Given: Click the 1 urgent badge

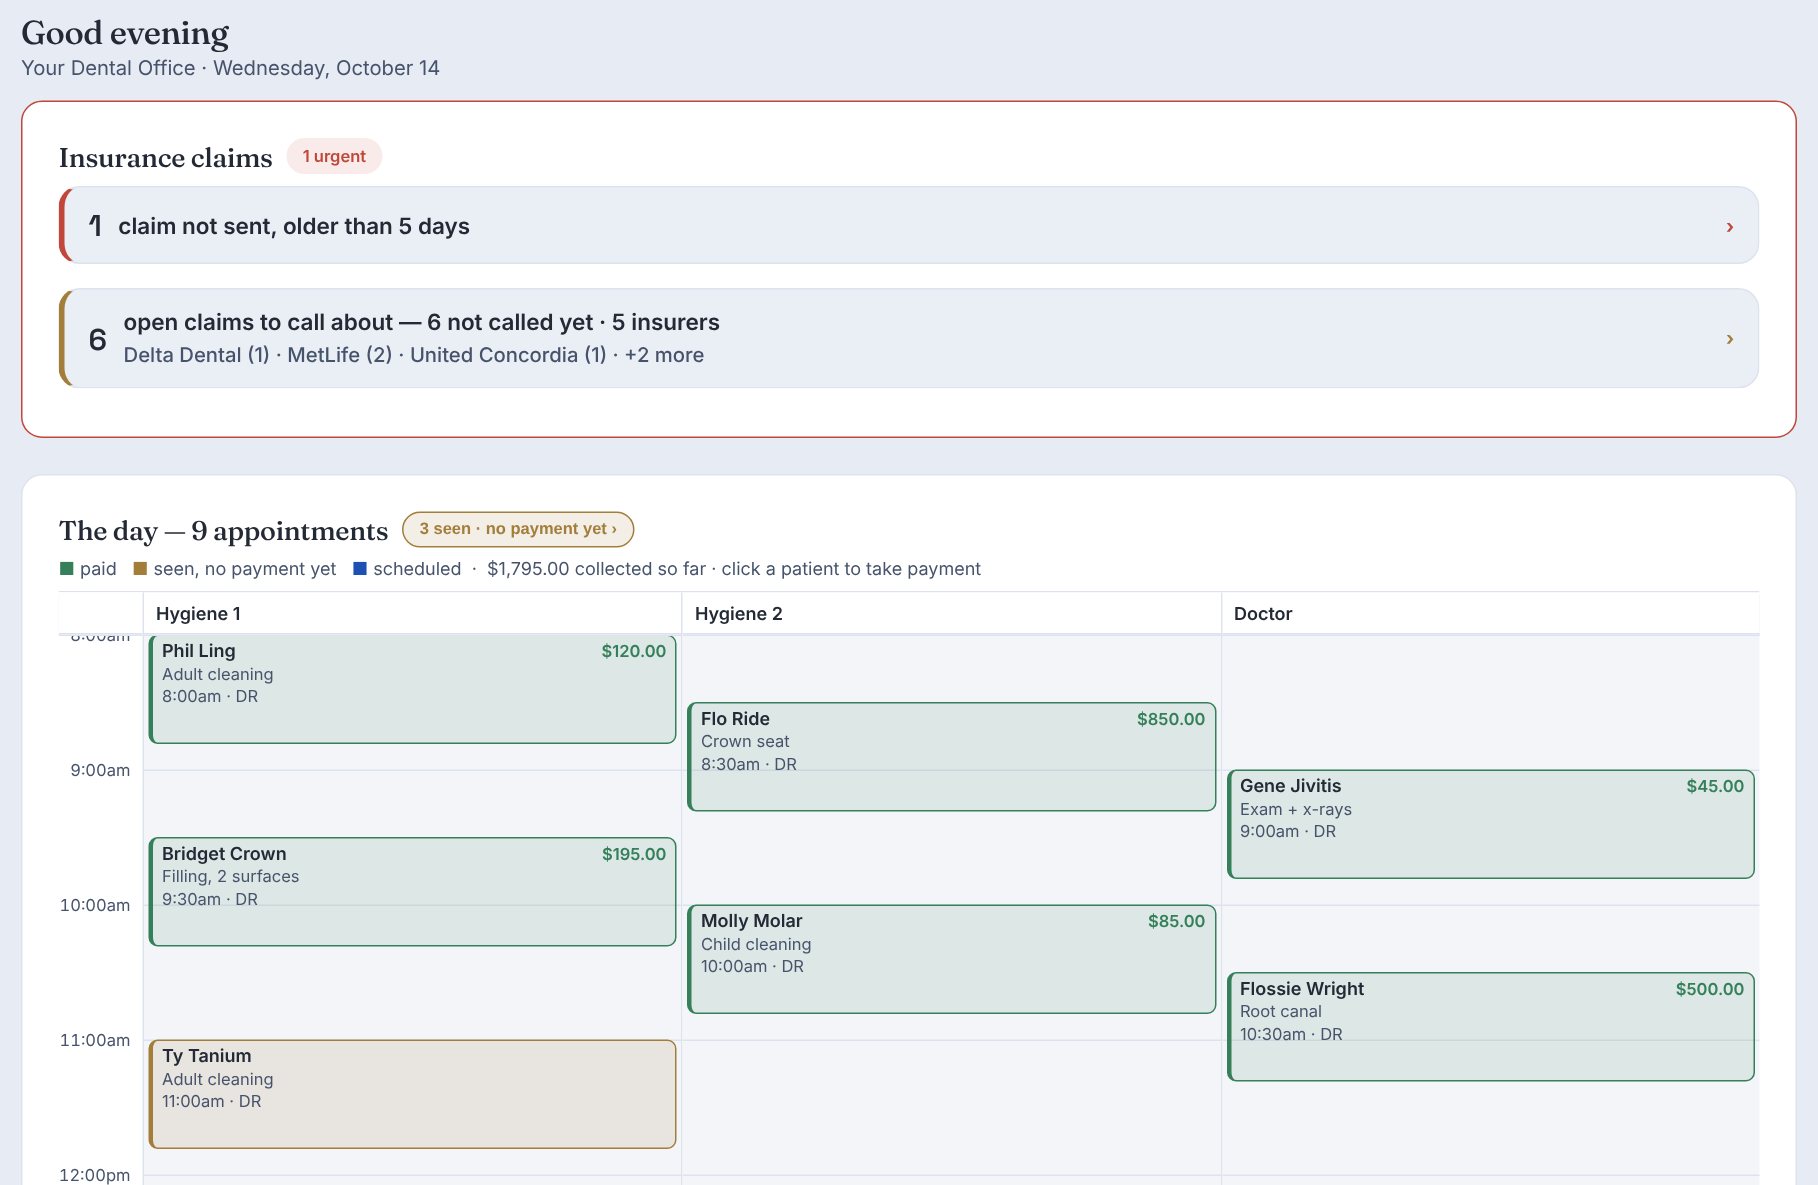Looking at the screenshot, I should [334, 156].
